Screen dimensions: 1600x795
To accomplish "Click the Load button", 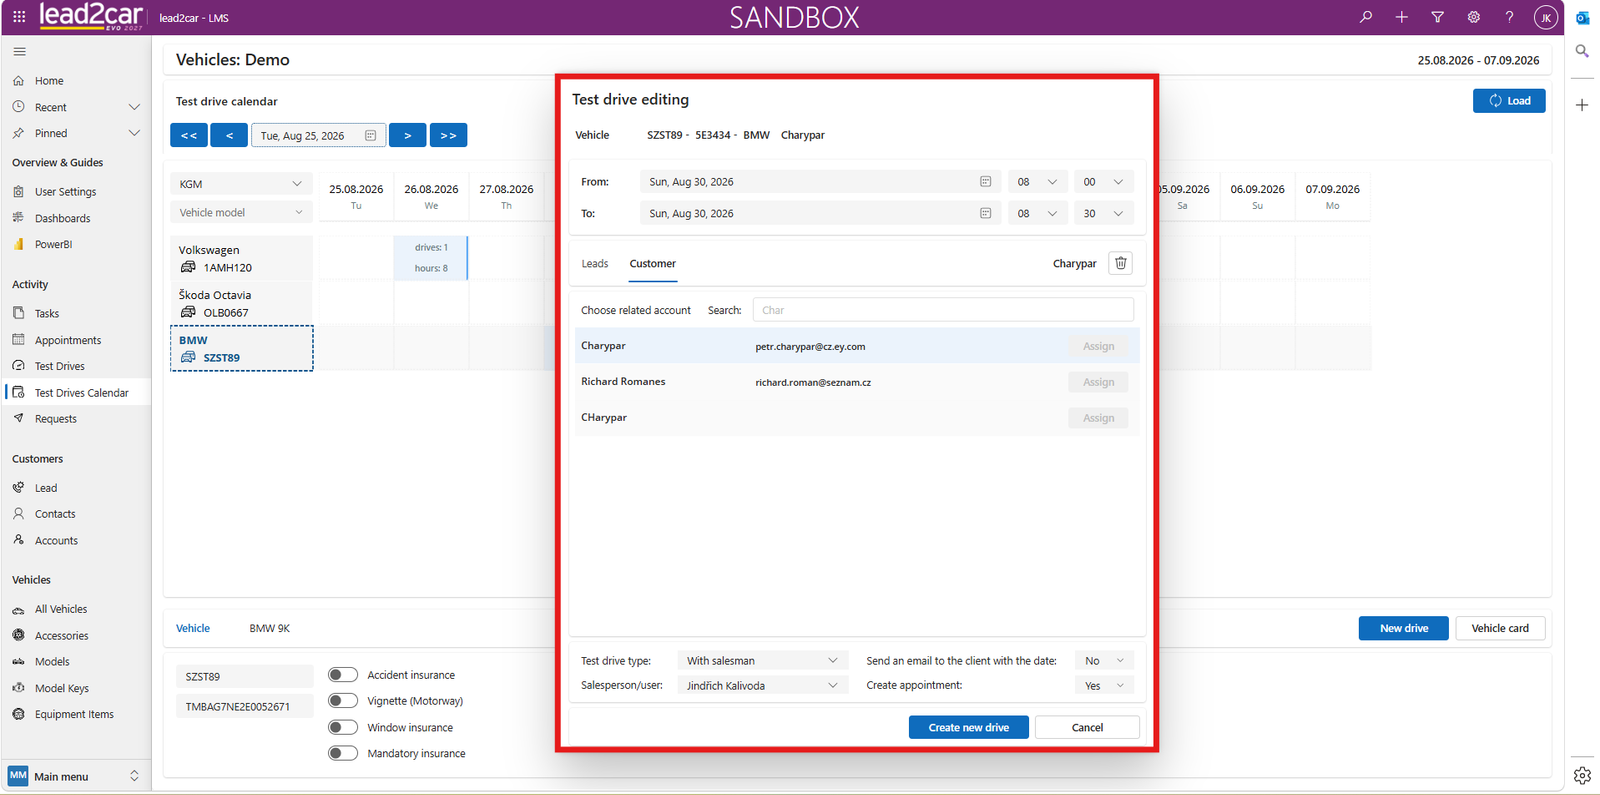I will (x=1509, y=101).
